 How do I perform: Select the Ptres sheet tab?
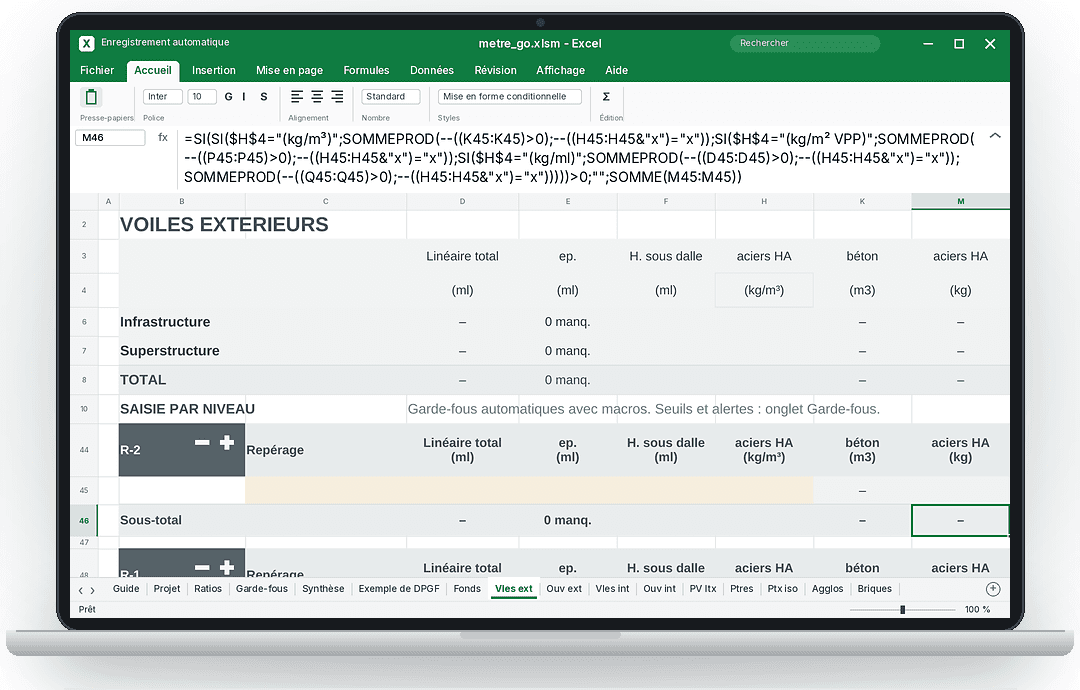742,589
